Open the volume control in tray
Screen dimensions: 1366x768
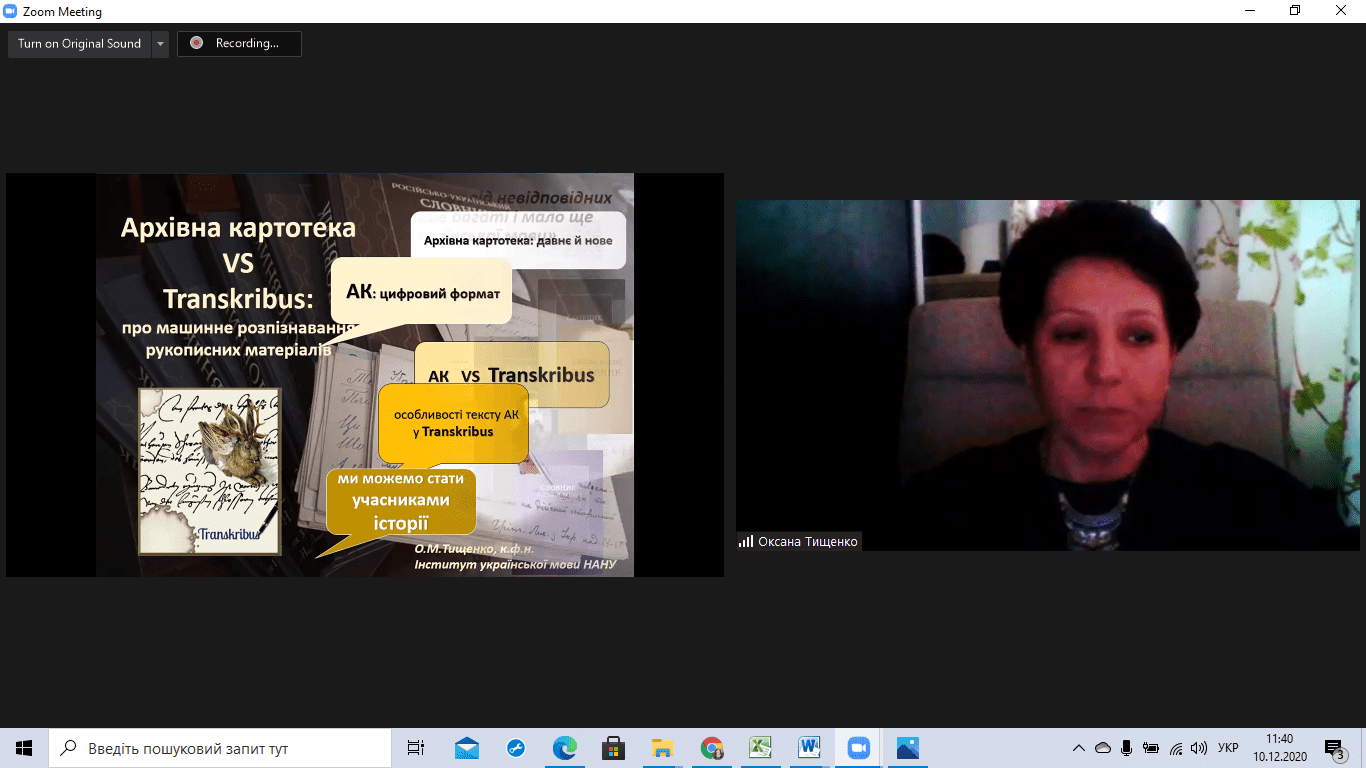coord(1198,748)
